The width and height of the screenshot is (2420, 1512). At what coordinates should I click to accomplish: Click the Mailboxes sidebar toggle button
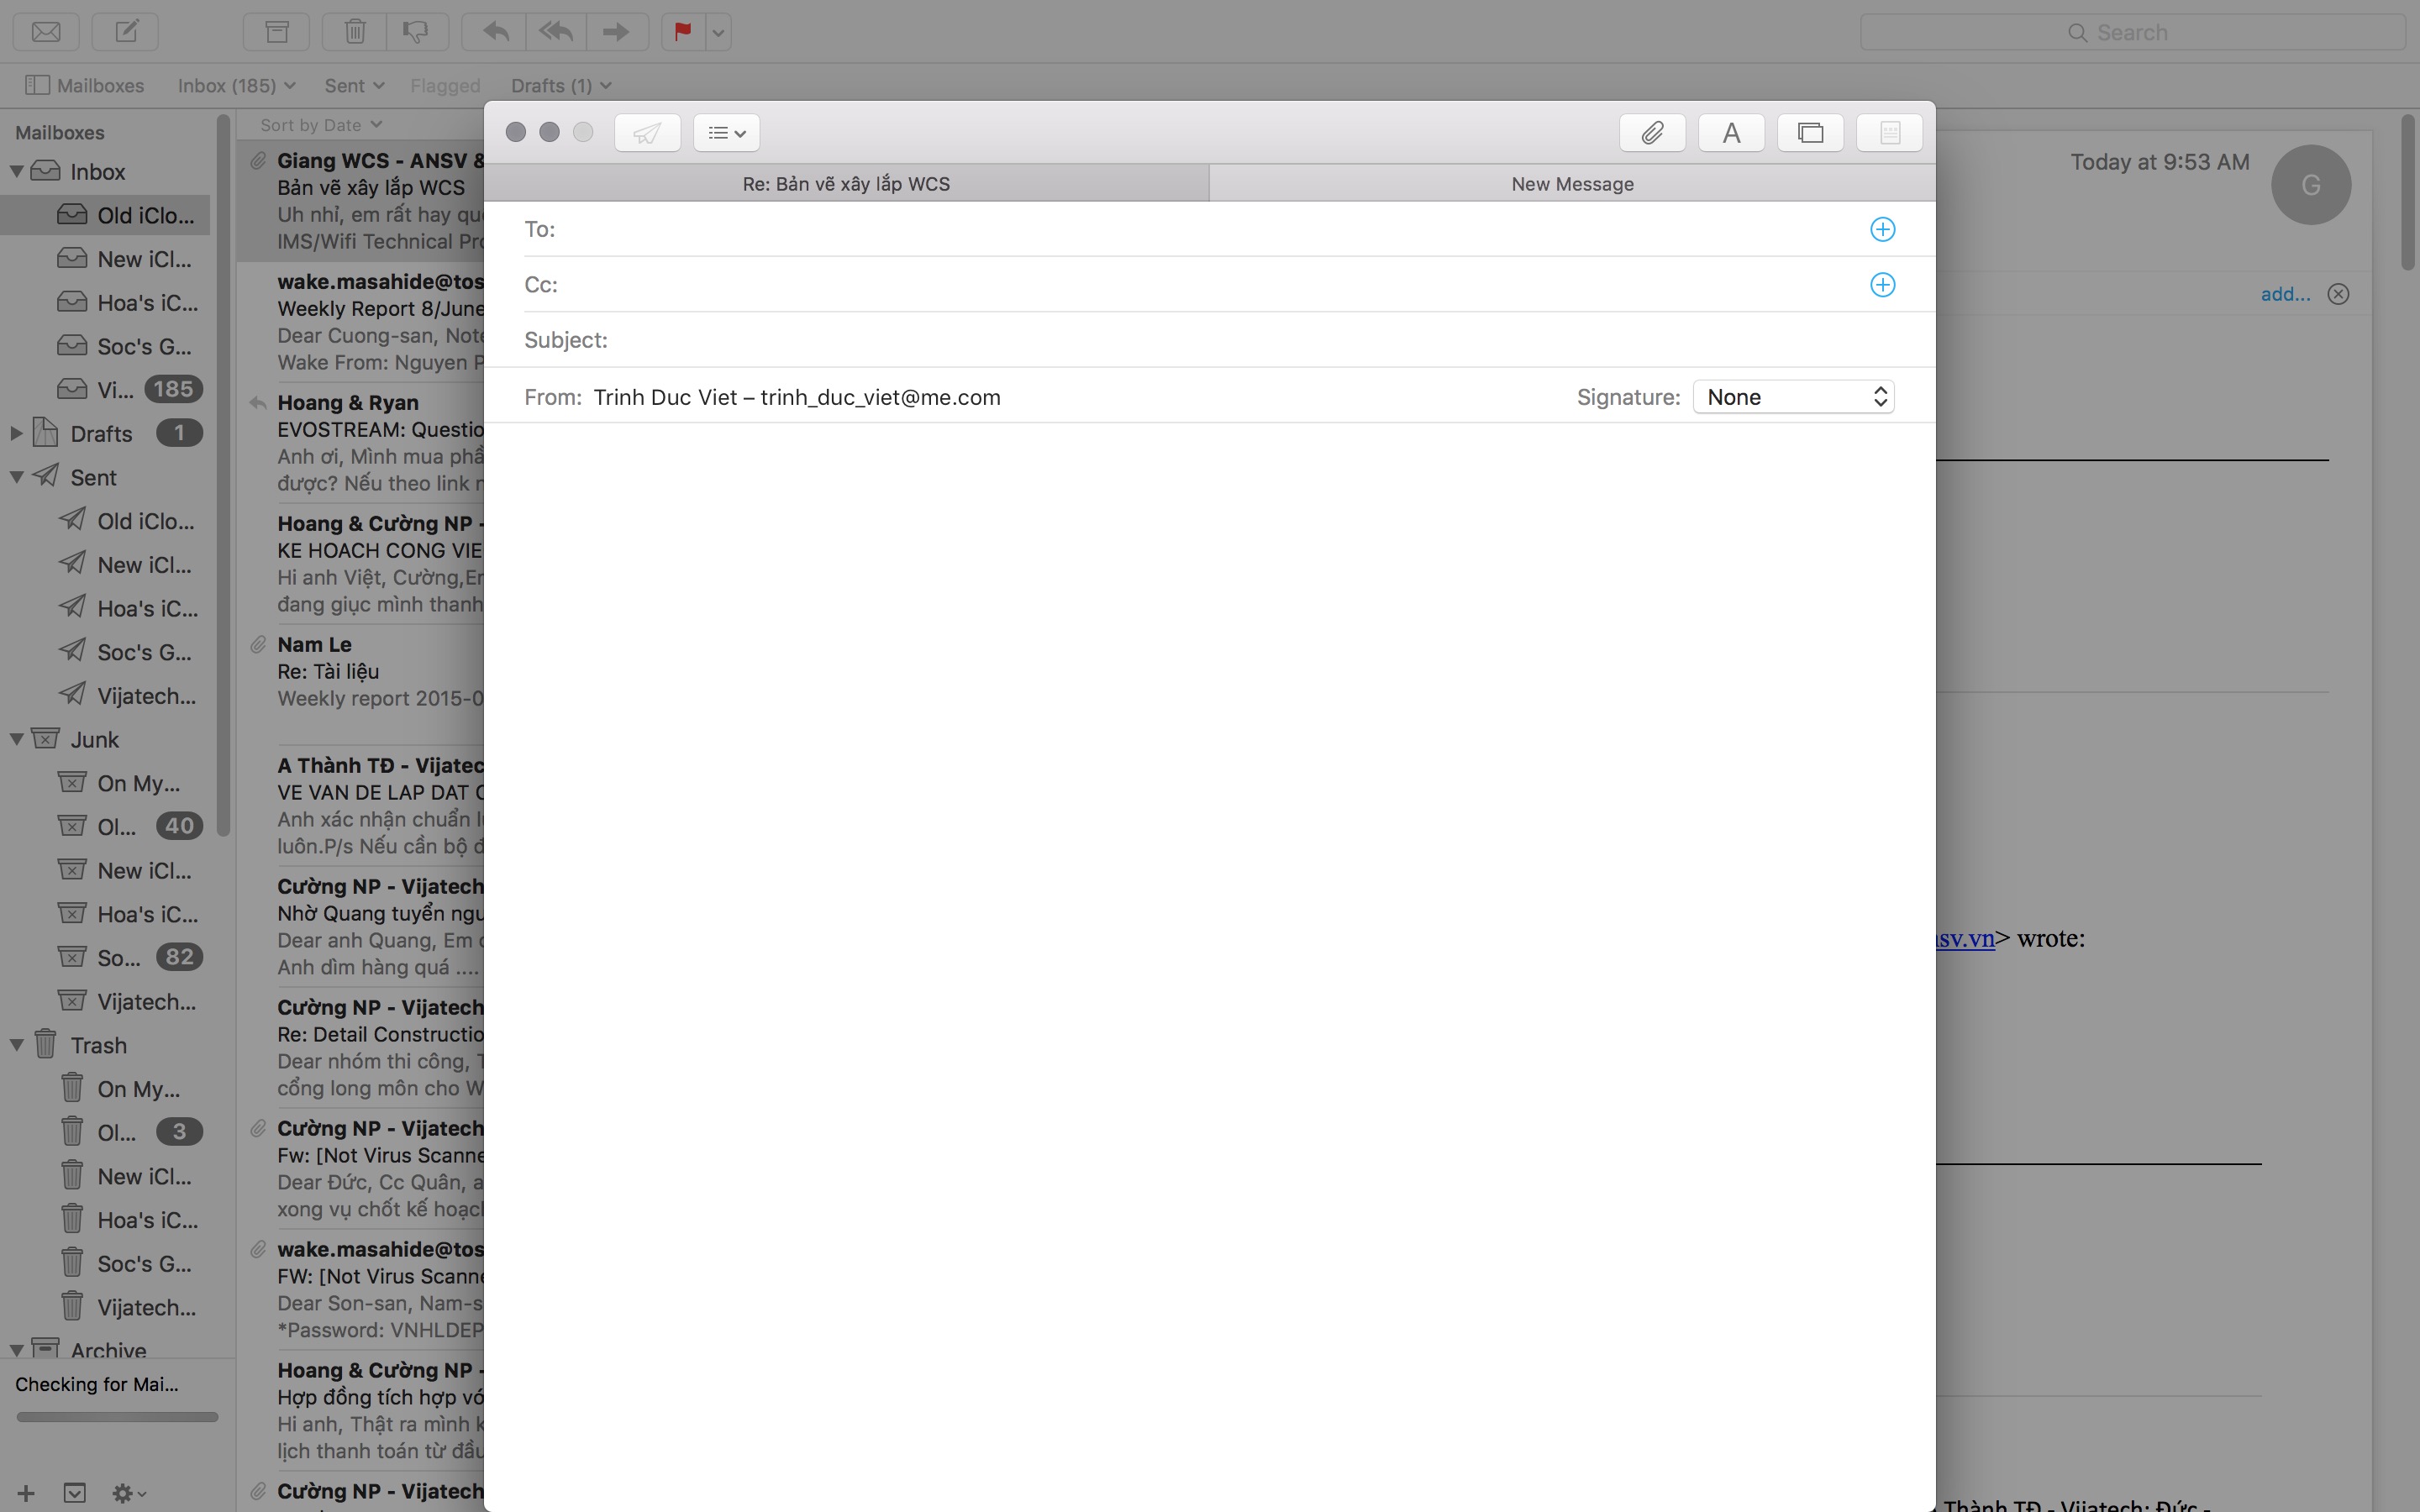[85, 85]
